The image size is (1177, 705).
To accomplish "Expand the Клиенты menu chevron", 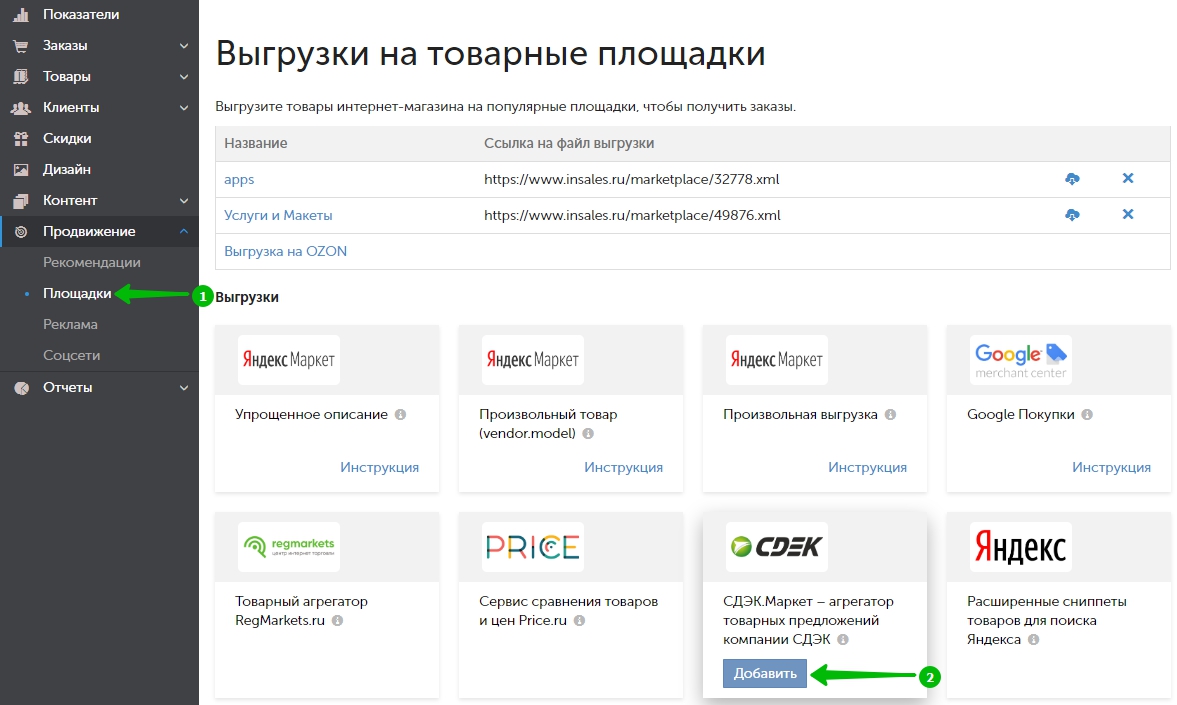I will 184,108.
